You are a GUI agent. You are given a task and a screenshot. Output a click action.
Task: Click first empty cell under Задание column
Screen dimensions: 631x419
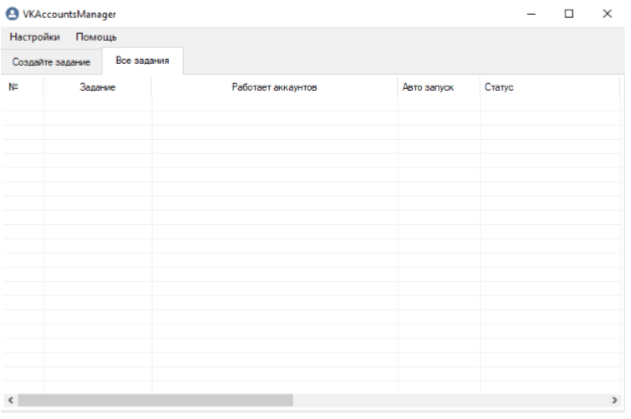(x=97, y=105)
